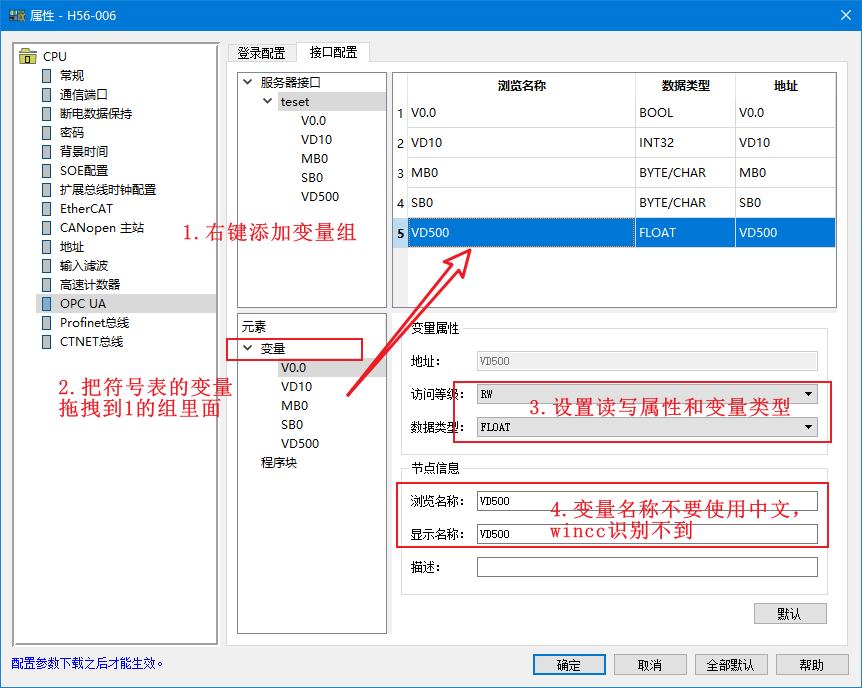Click the CPU folder icon
Image resolution: width=862 pixels, height=688 pixels.
click(x=27, y=56)
